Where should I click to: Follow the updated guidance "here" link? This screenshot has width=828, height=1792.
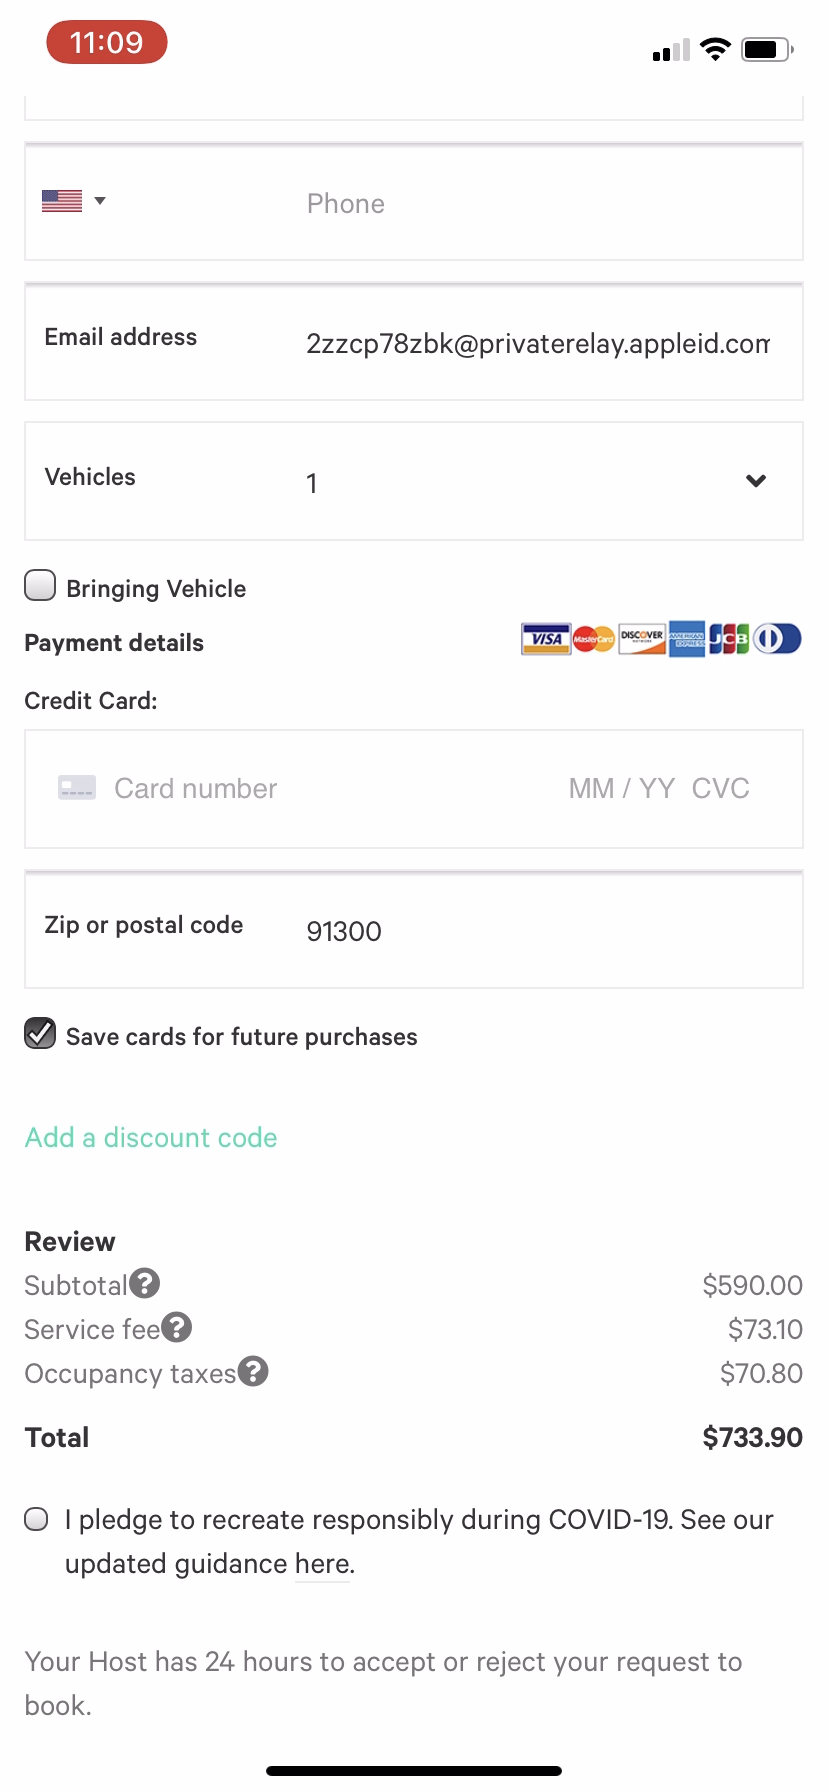pos(322,1564)
